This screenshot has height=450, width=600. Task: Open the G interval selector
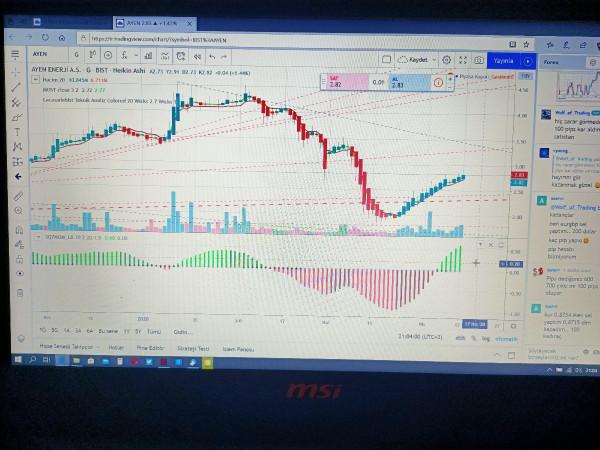[x=77, y=55]
